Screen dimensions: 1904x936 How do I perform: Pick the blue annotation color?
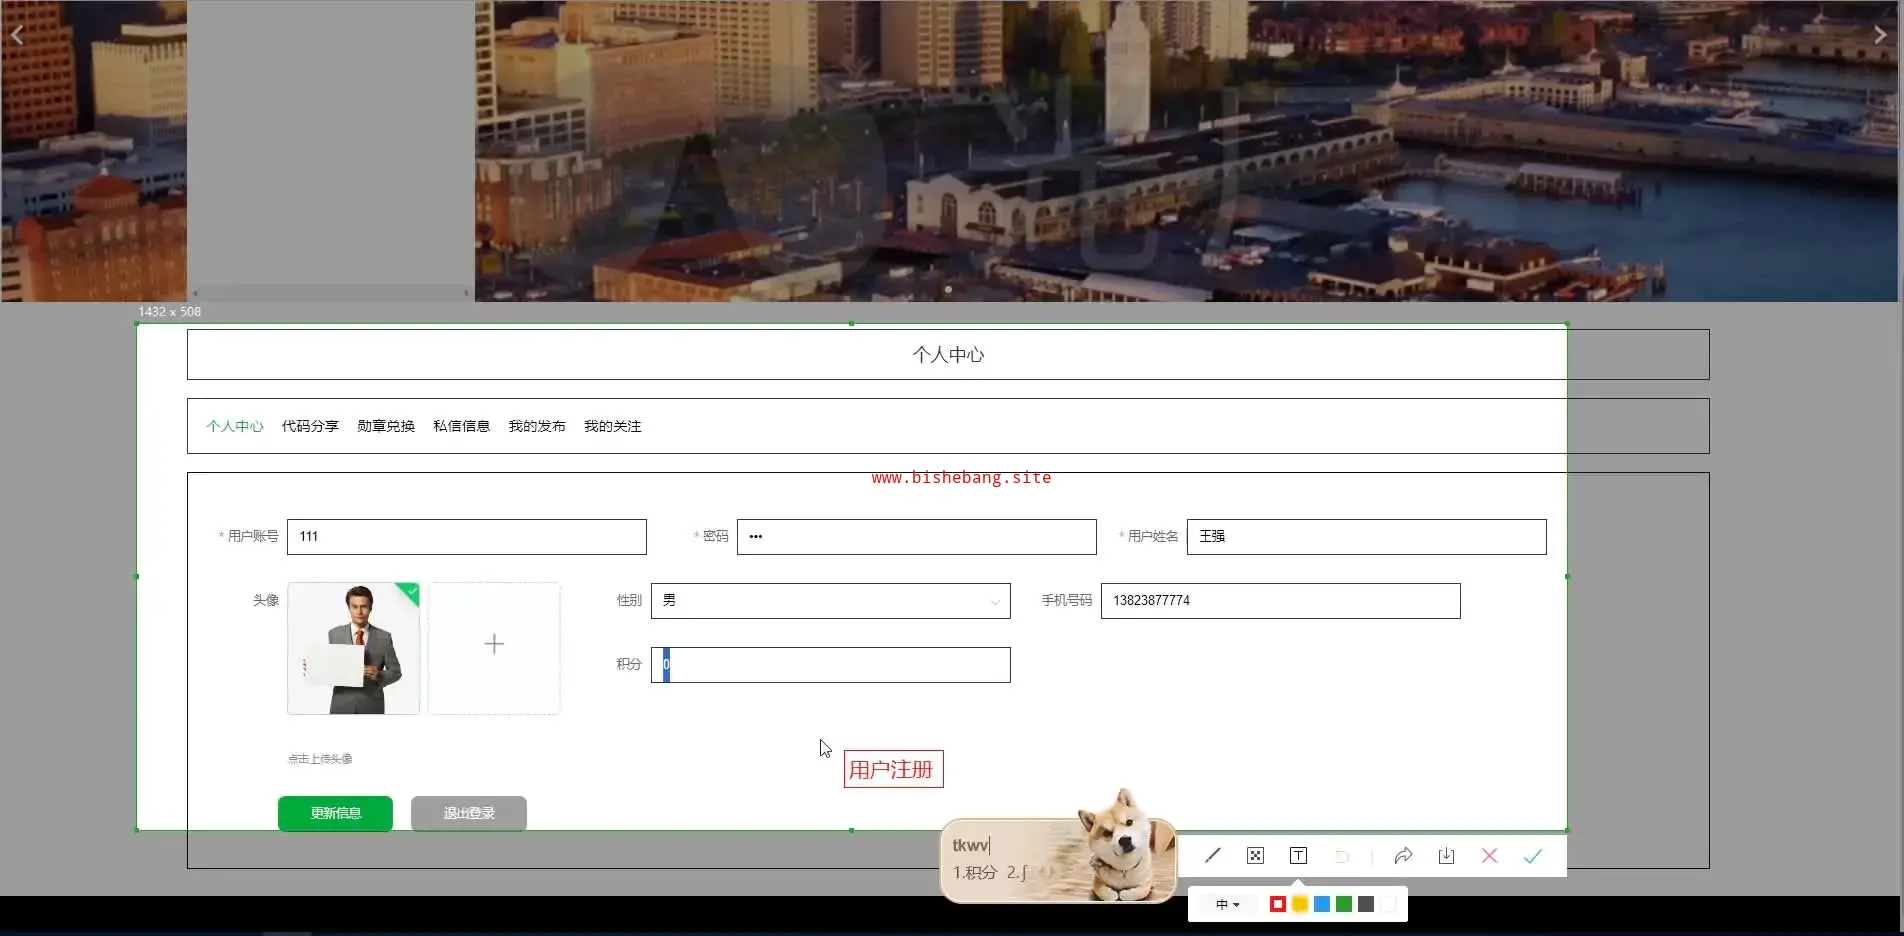tap(1322, 905)
